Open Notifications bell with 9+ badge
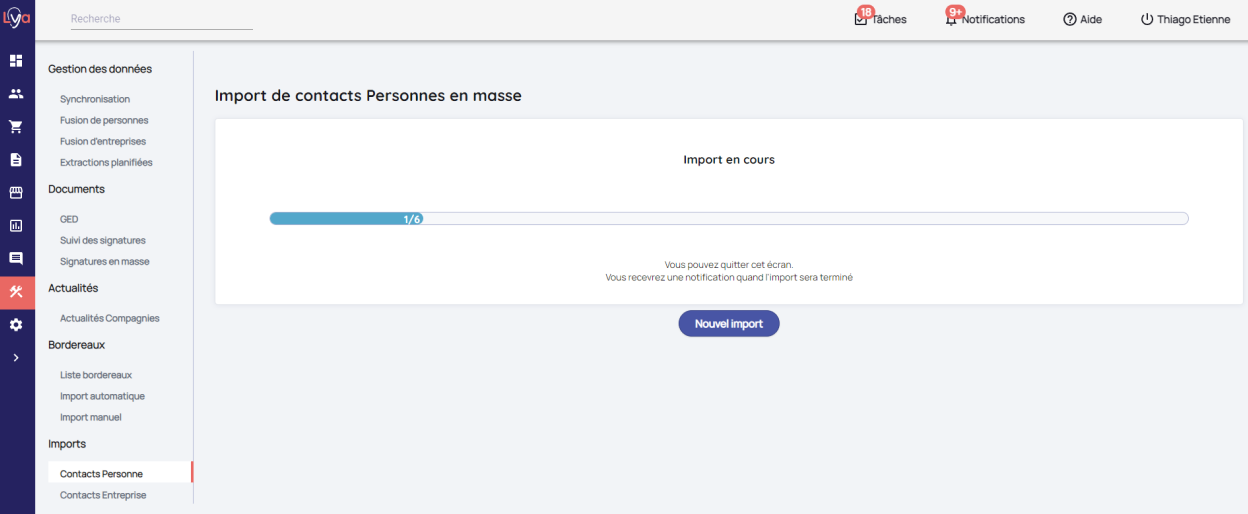The height and width of the screenshot is (514, 1248). tap(984, 19)
